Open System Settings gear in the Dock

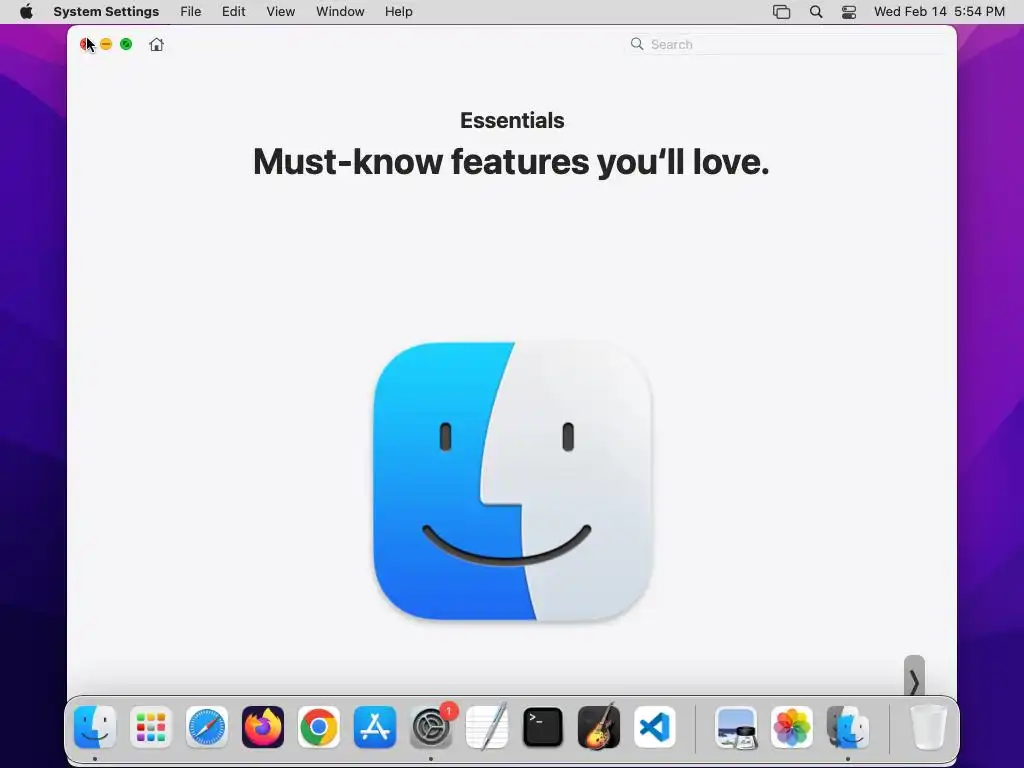pyautogui.click(x=431, y=727)
